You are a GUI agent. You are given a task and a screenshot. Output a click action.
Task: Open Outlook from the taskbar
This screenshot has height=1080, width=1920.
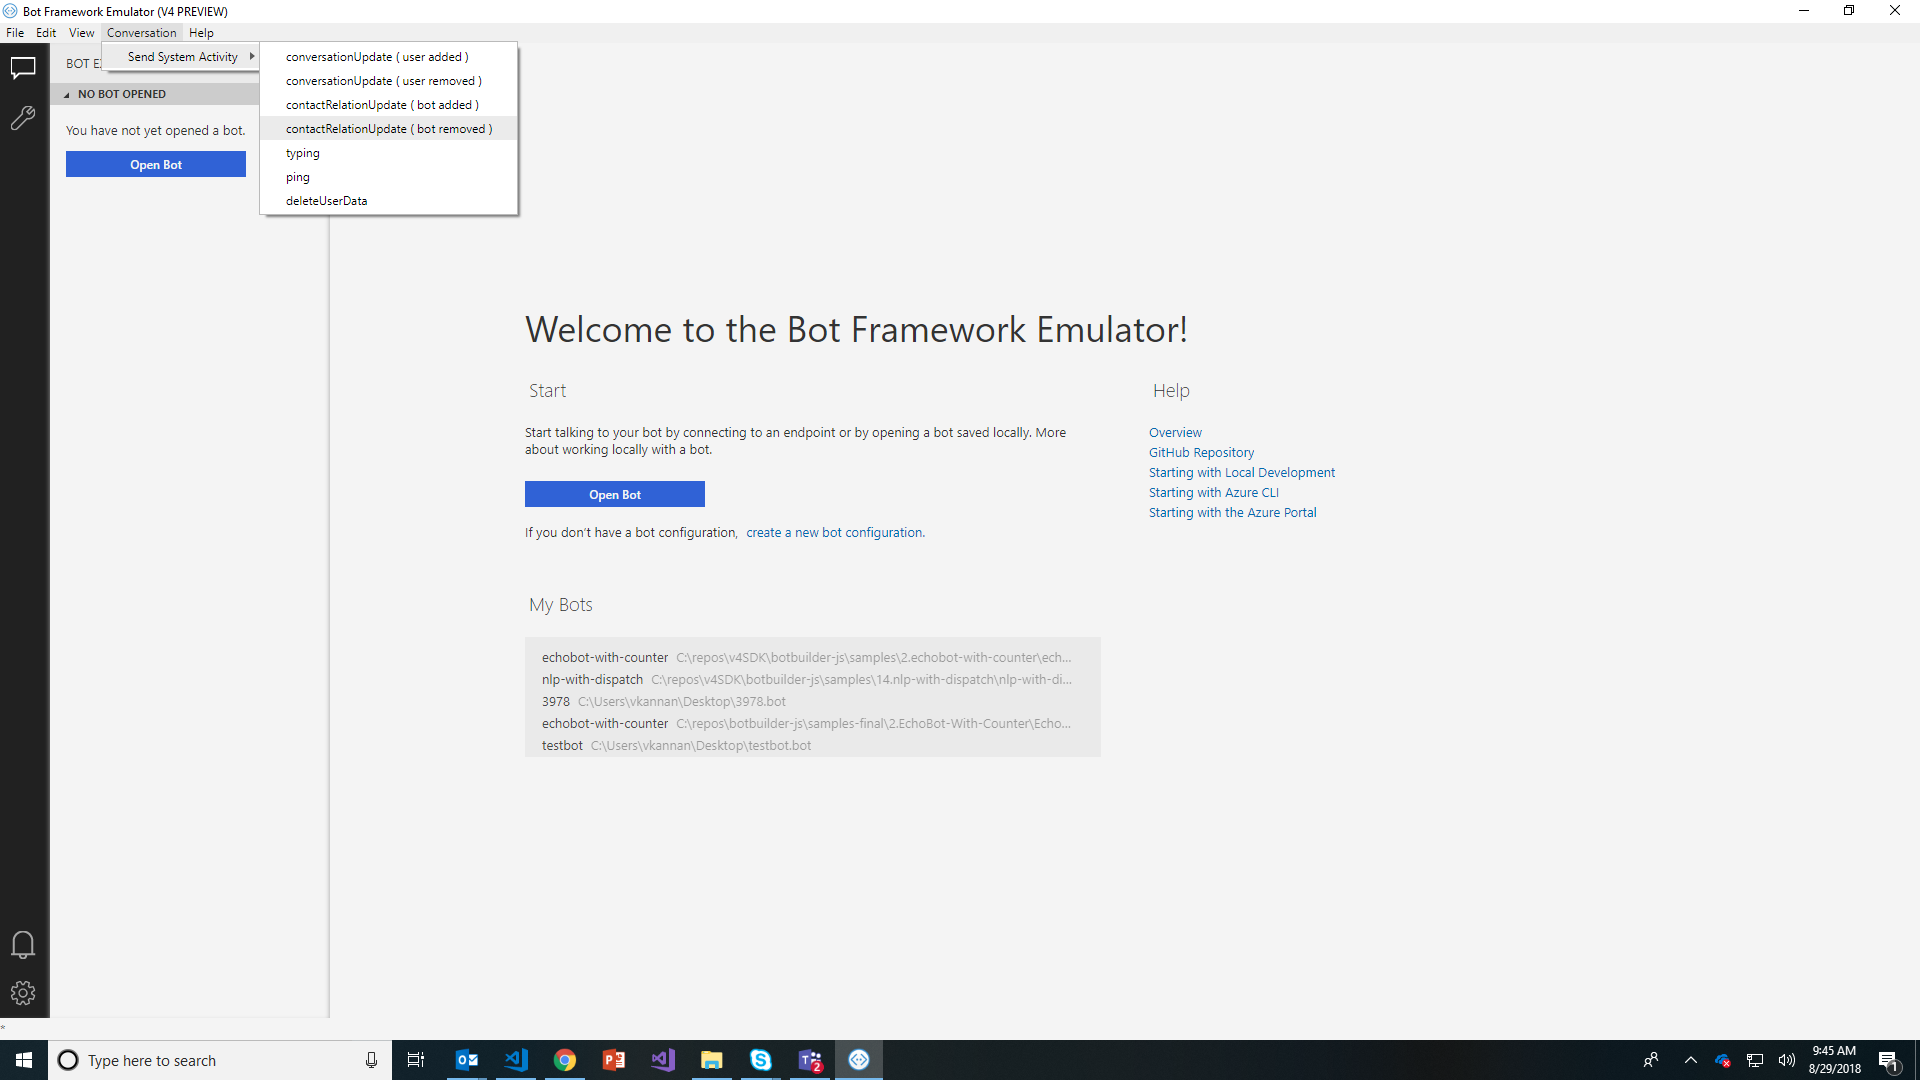click(x=467, y=1059)
